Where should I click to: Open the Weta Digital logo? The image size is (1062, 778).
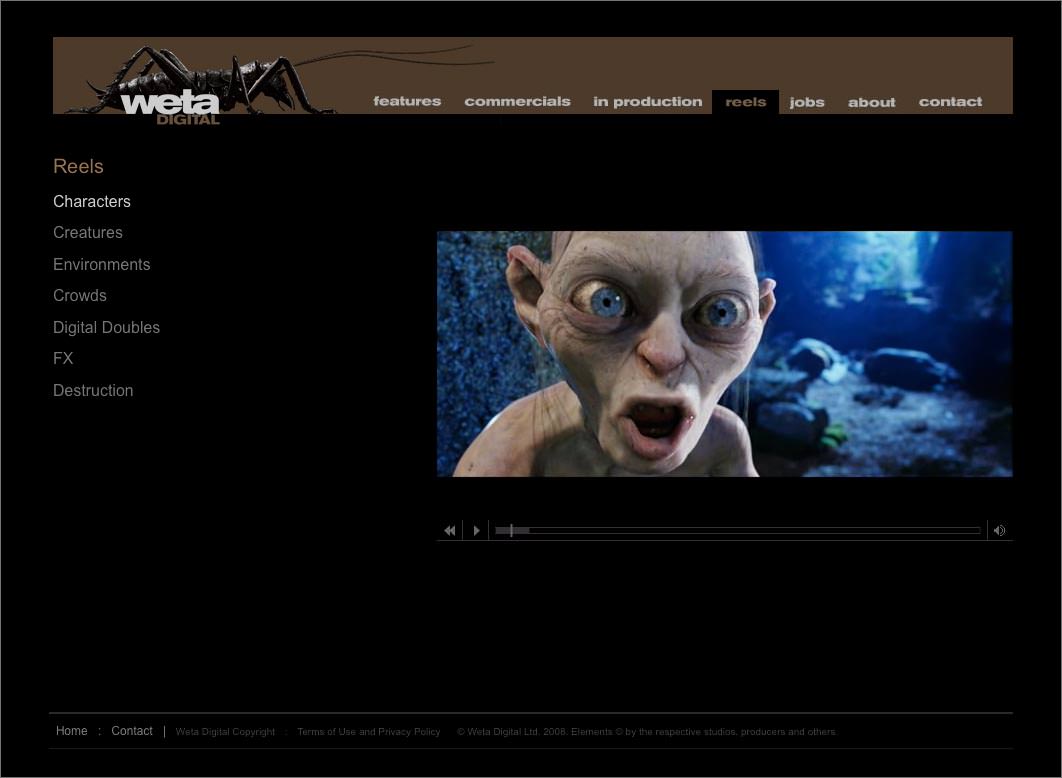169,106
